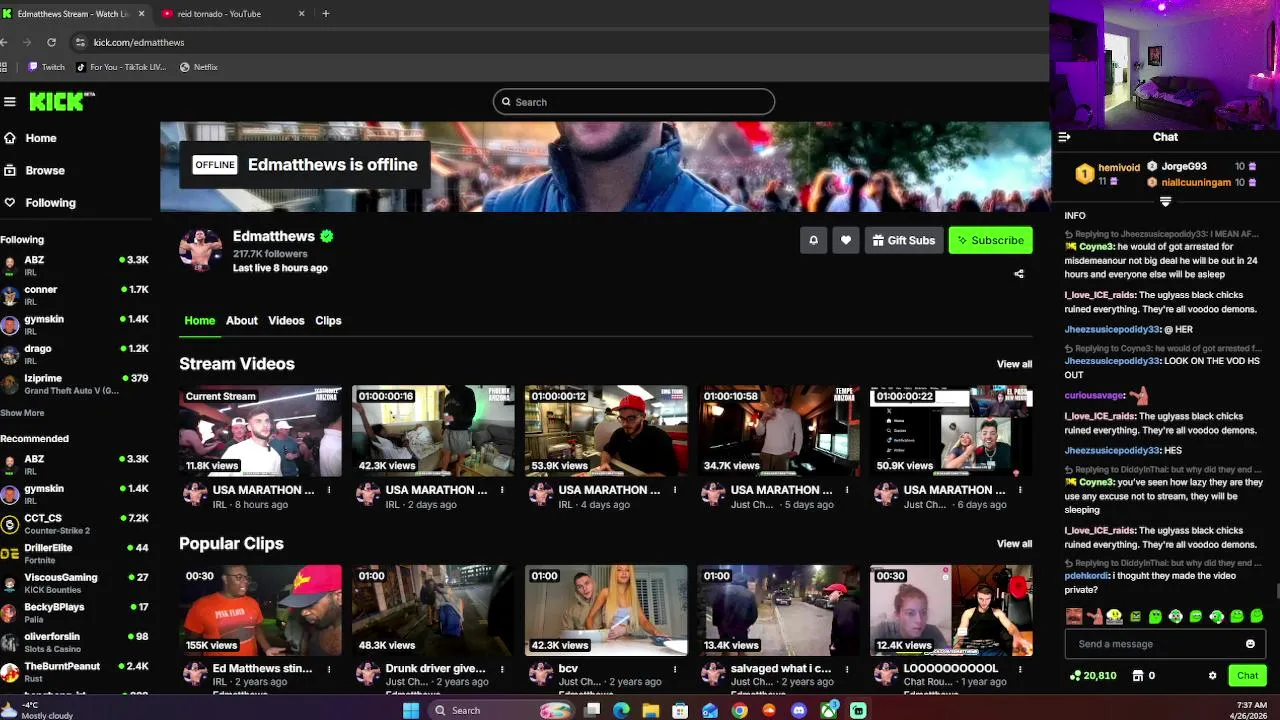
Task: Click the green Subscribe button
Action: click(990, 240)
